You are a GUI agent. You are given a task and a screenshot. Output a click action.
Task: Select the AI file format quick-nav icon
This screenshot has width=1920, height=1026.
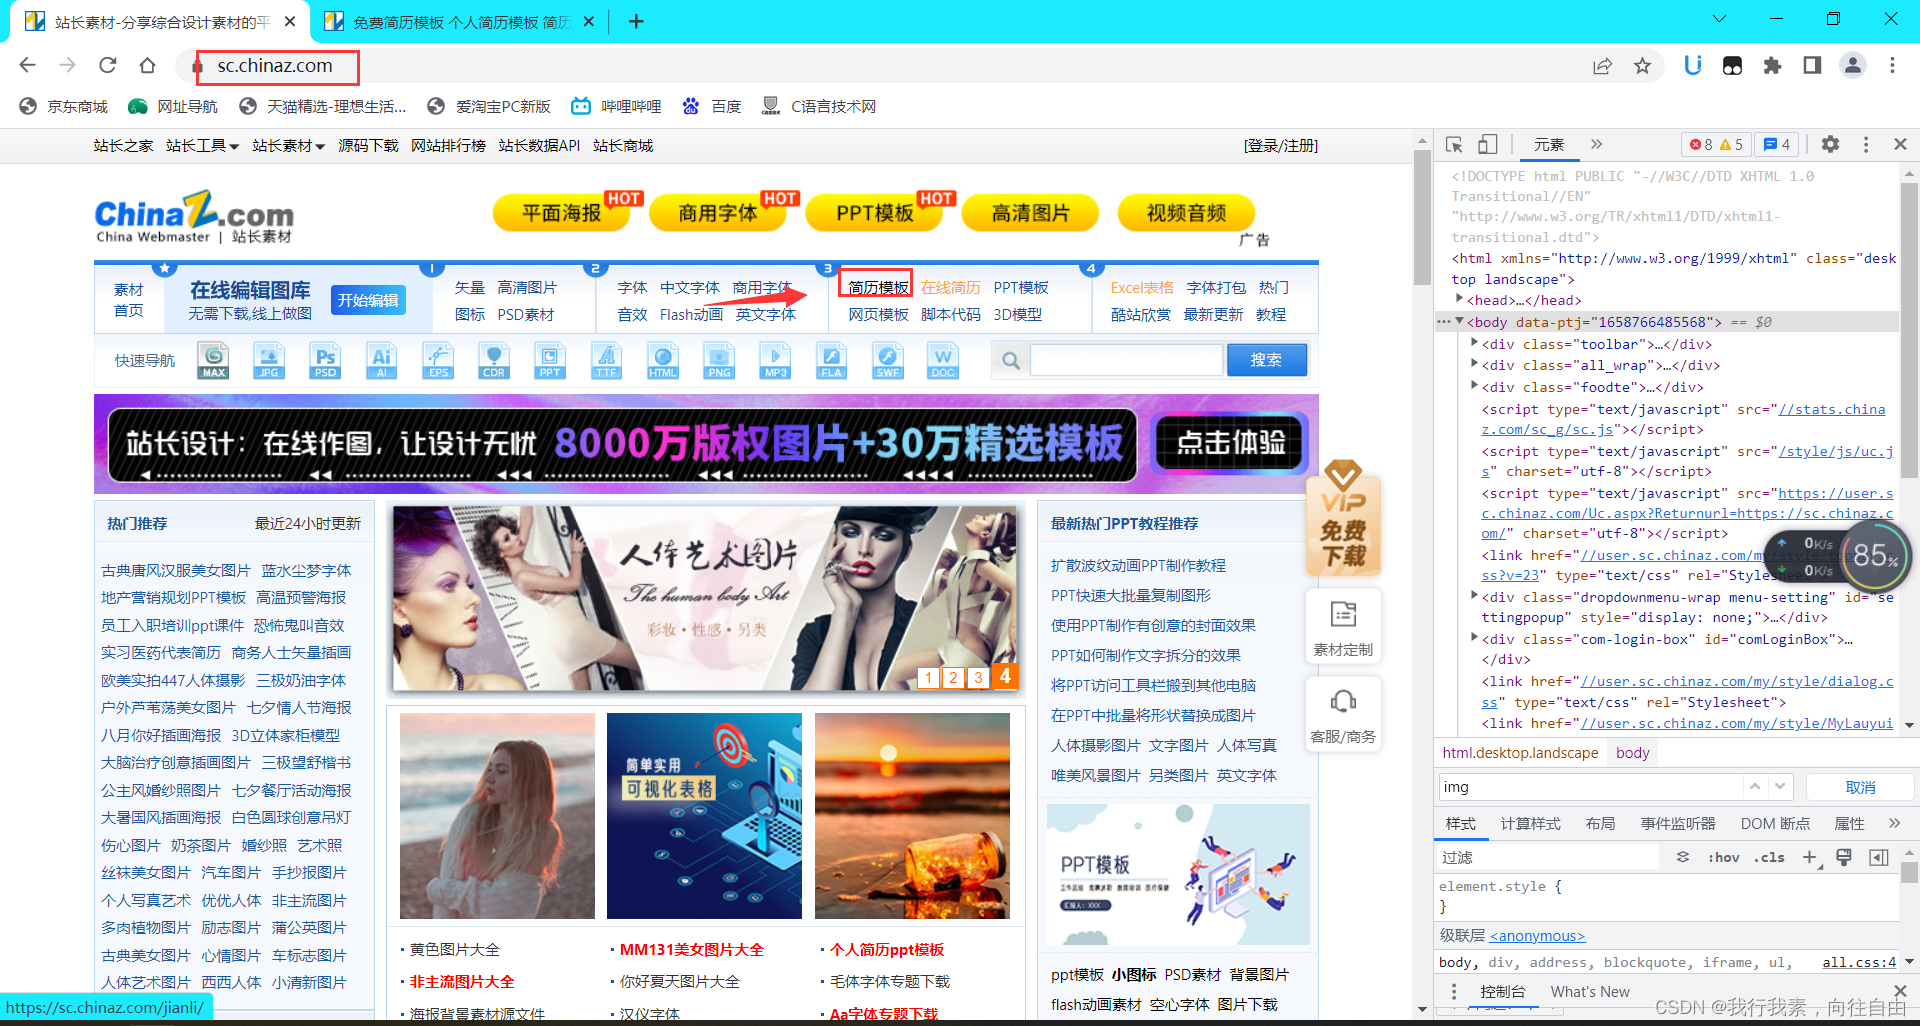coord(382,360)
